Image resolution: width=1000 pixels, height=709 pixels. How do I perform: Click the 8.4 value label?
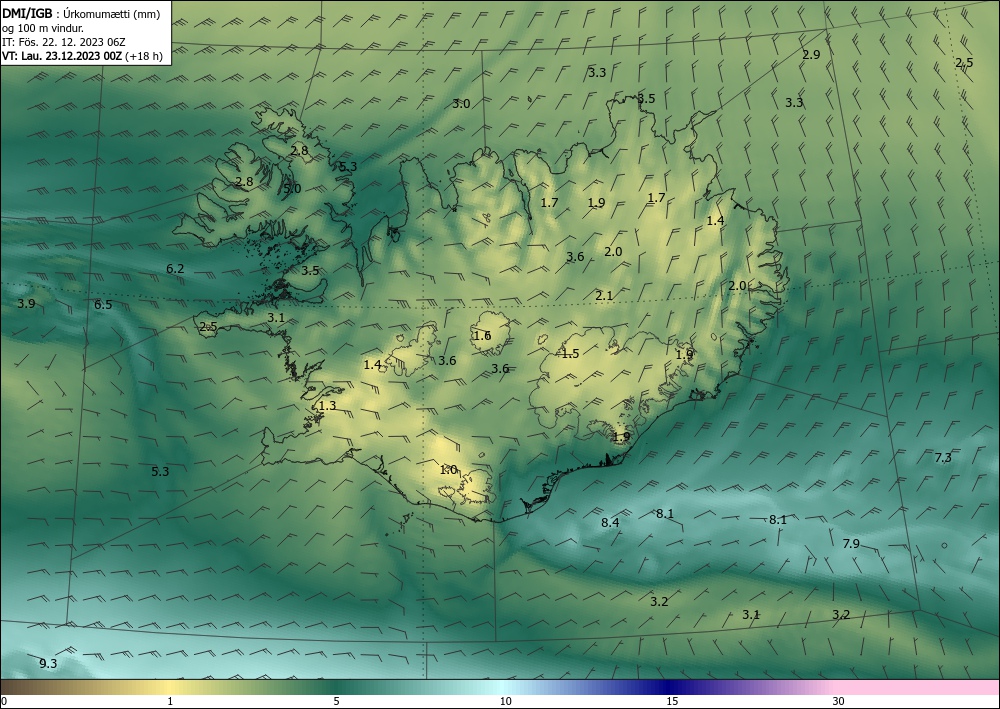(x=610, y=522)
